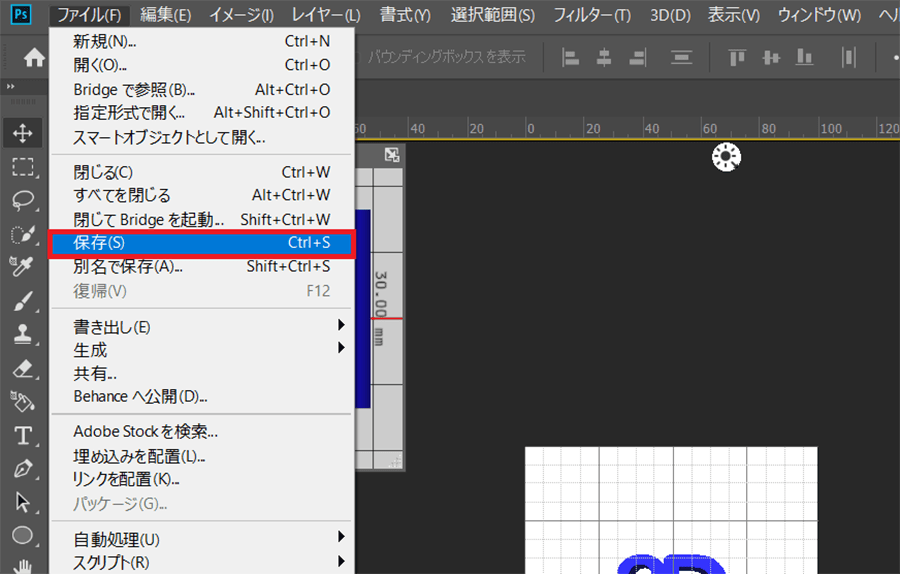Choose 開く(O)... menu entry
This screenshot has width=900, height=574.
201,65
